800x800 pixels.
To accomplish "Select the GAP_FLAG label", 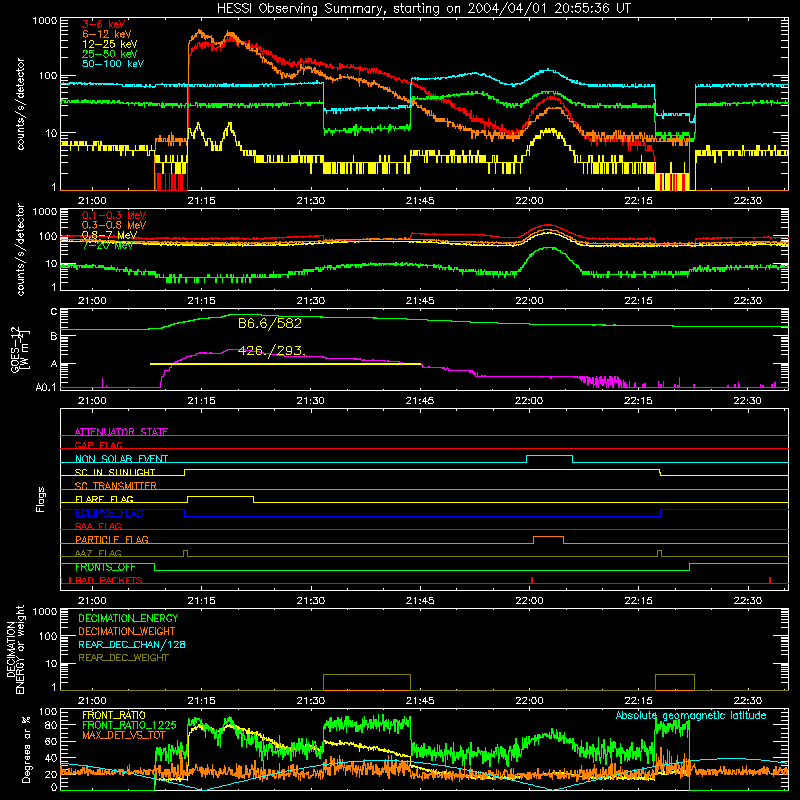I will coord(98,445).
